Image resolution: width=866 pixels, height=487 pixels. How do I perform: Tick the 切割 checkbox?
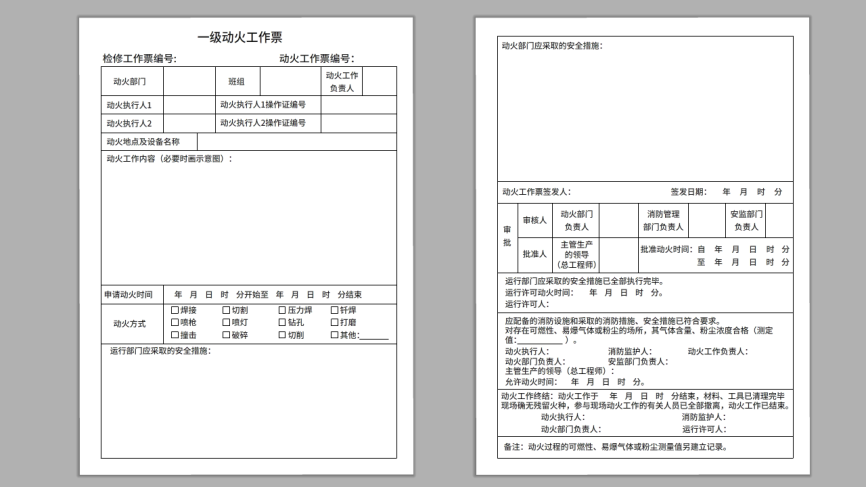pos(227,310)
